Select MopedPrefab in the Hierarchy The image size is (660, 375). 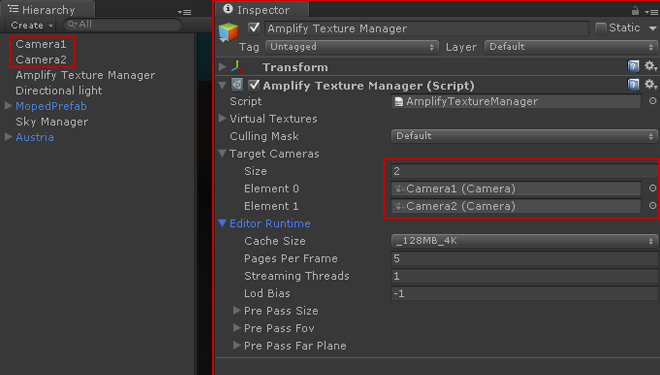tap(51, 106)
